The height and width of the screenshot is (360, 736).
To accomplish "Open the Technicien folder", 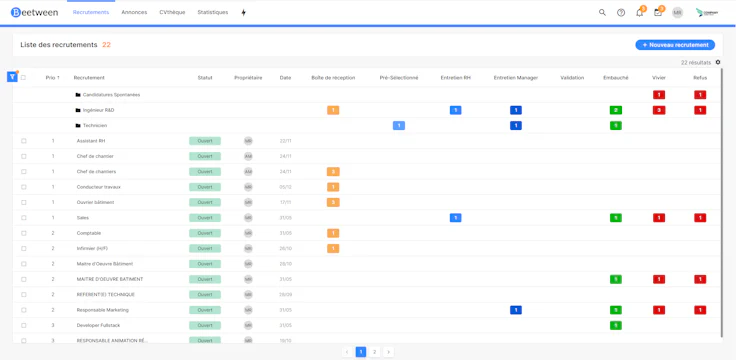I will click(91, 126).
